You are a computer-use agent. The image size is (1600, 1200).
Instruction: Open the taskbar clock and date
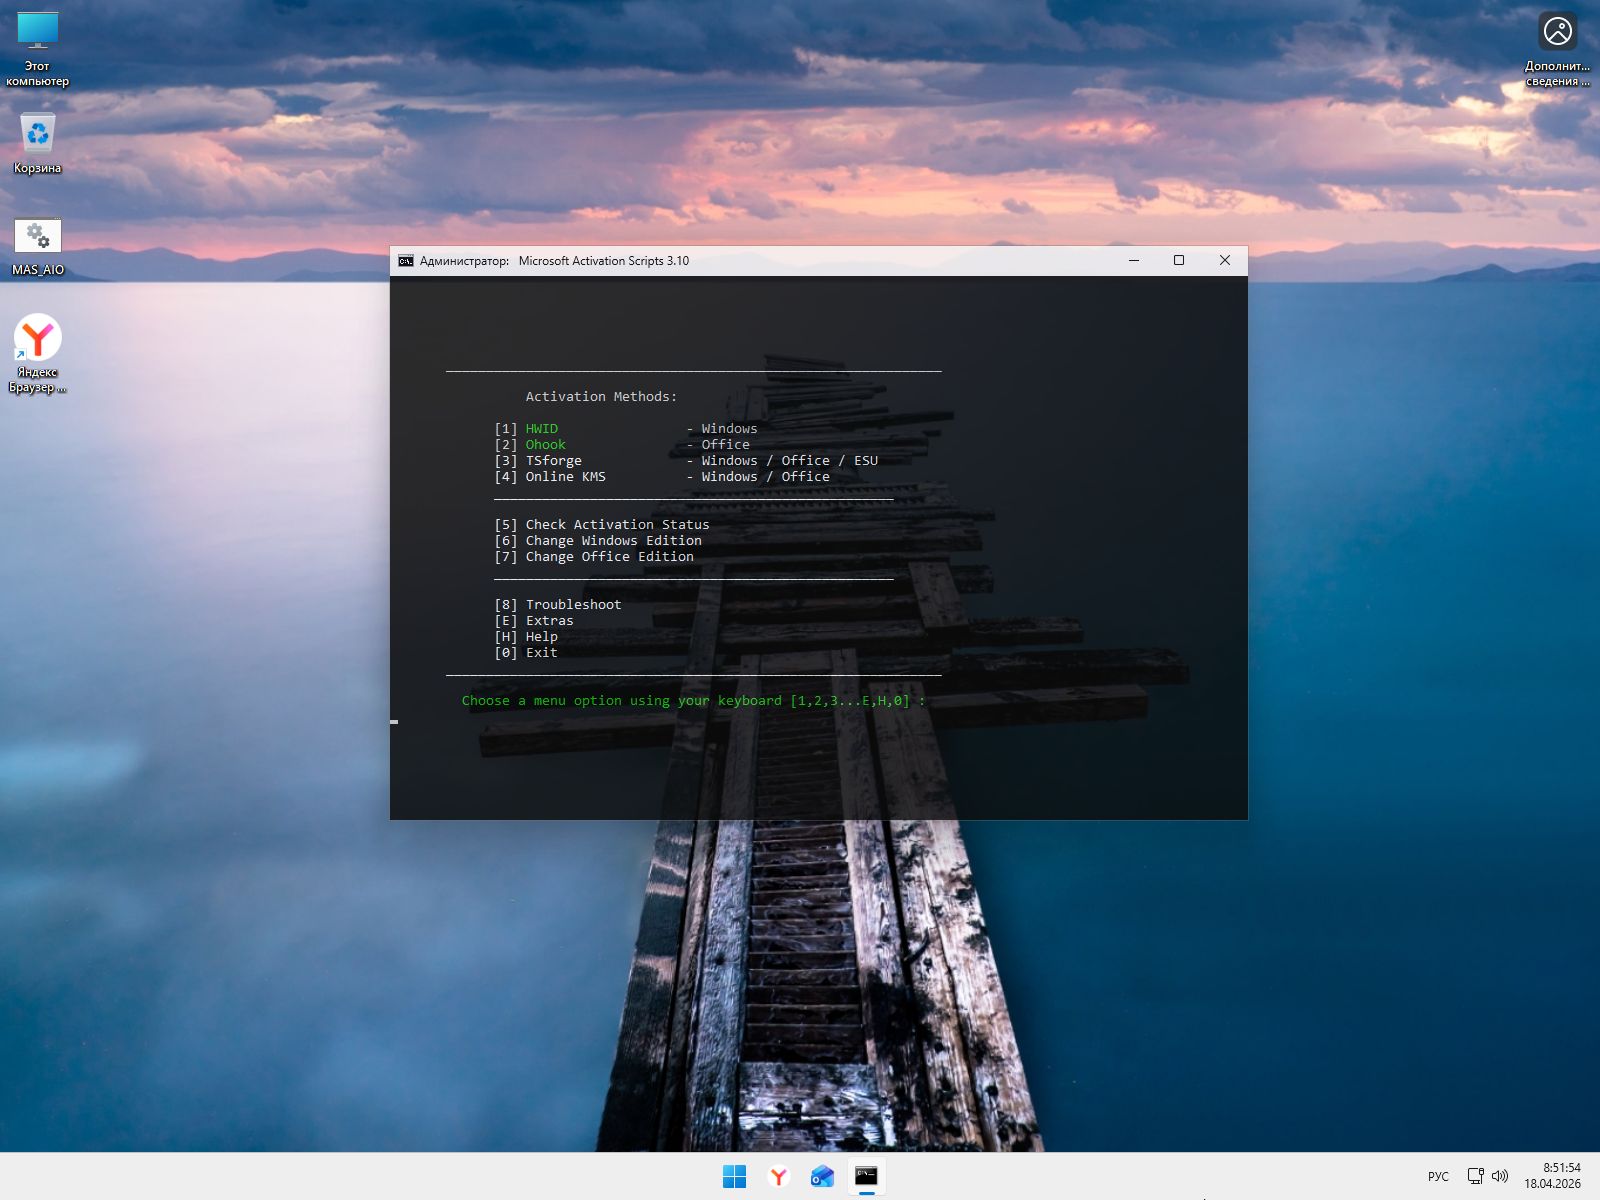click(1553, 1176)
